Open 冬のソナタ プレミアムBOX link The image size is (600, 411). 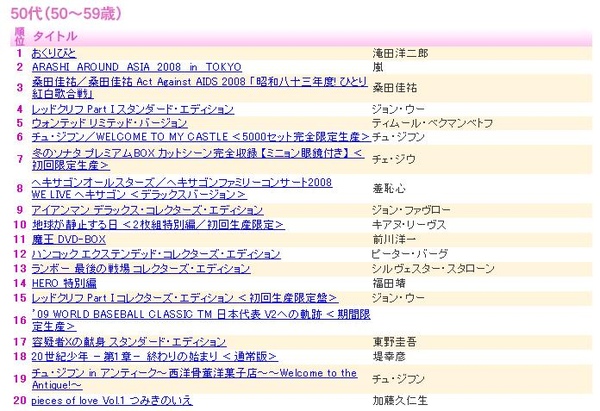pos(198,159)
